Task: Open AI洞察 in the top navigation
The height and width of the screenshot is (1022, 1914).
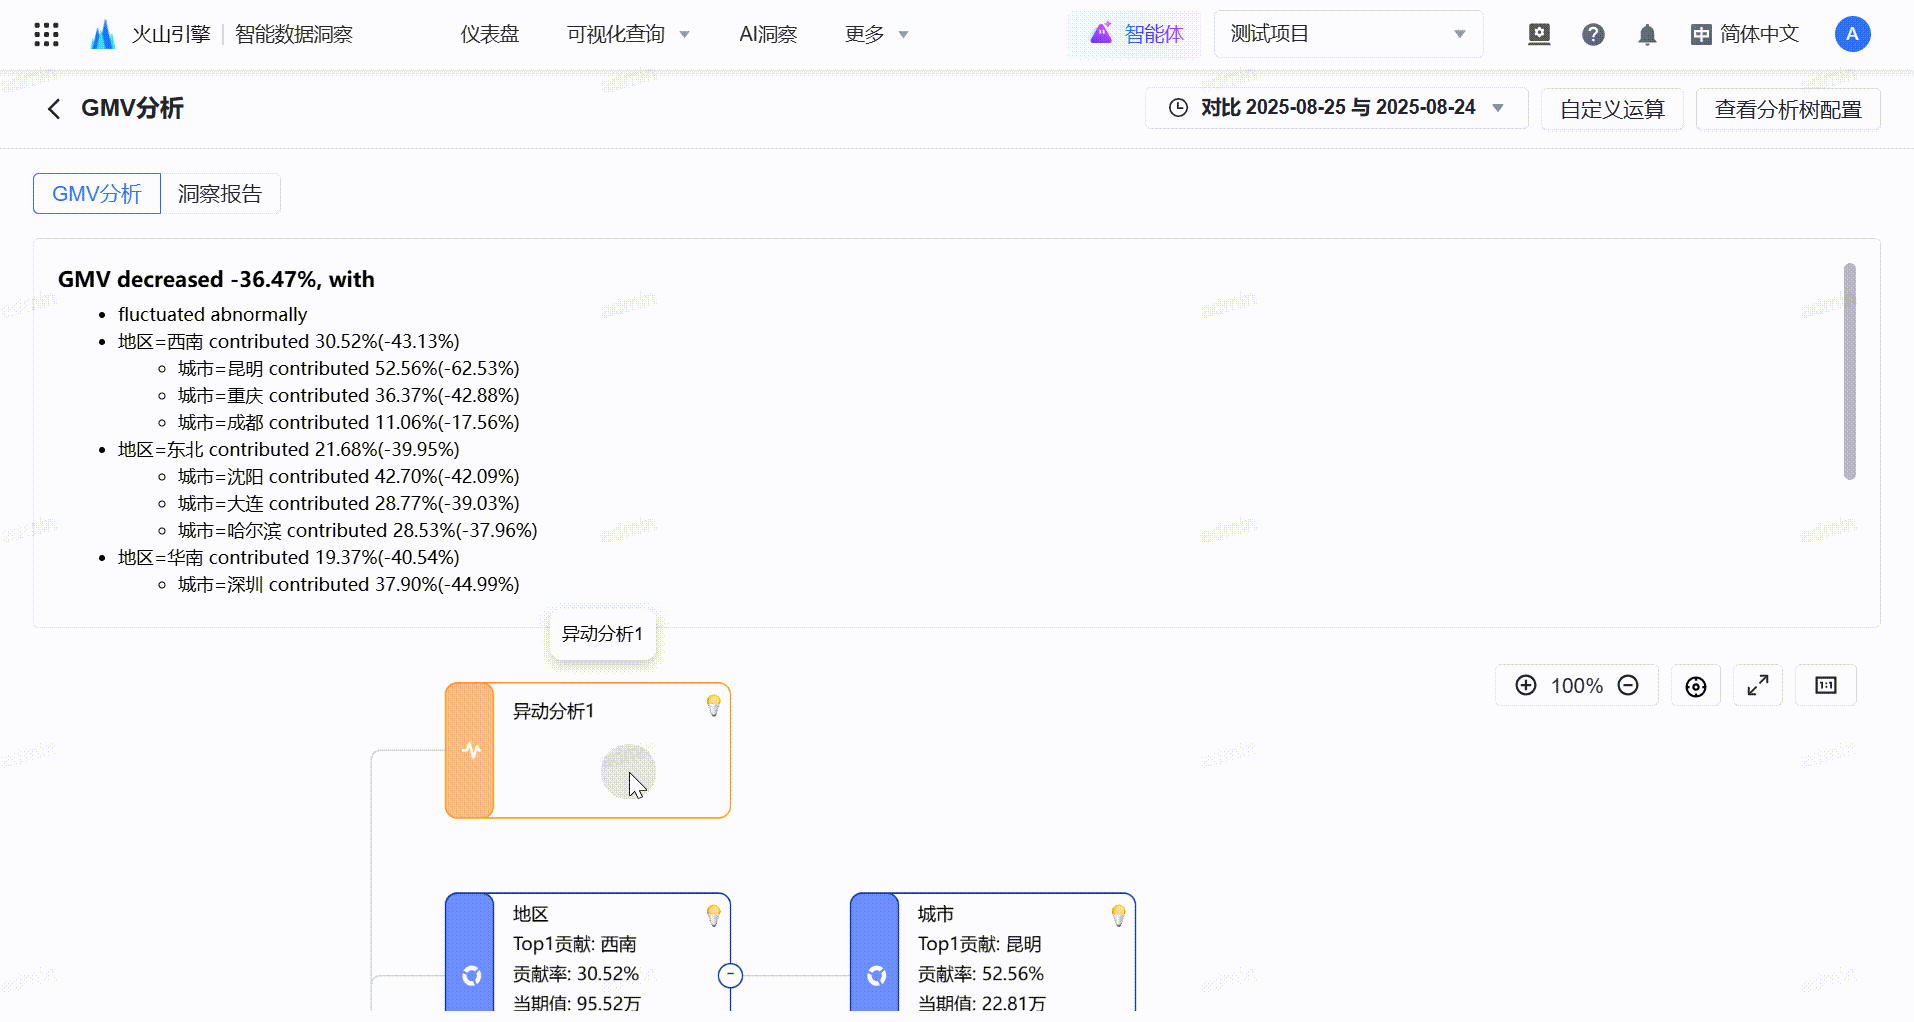Action: coord(768,34)
